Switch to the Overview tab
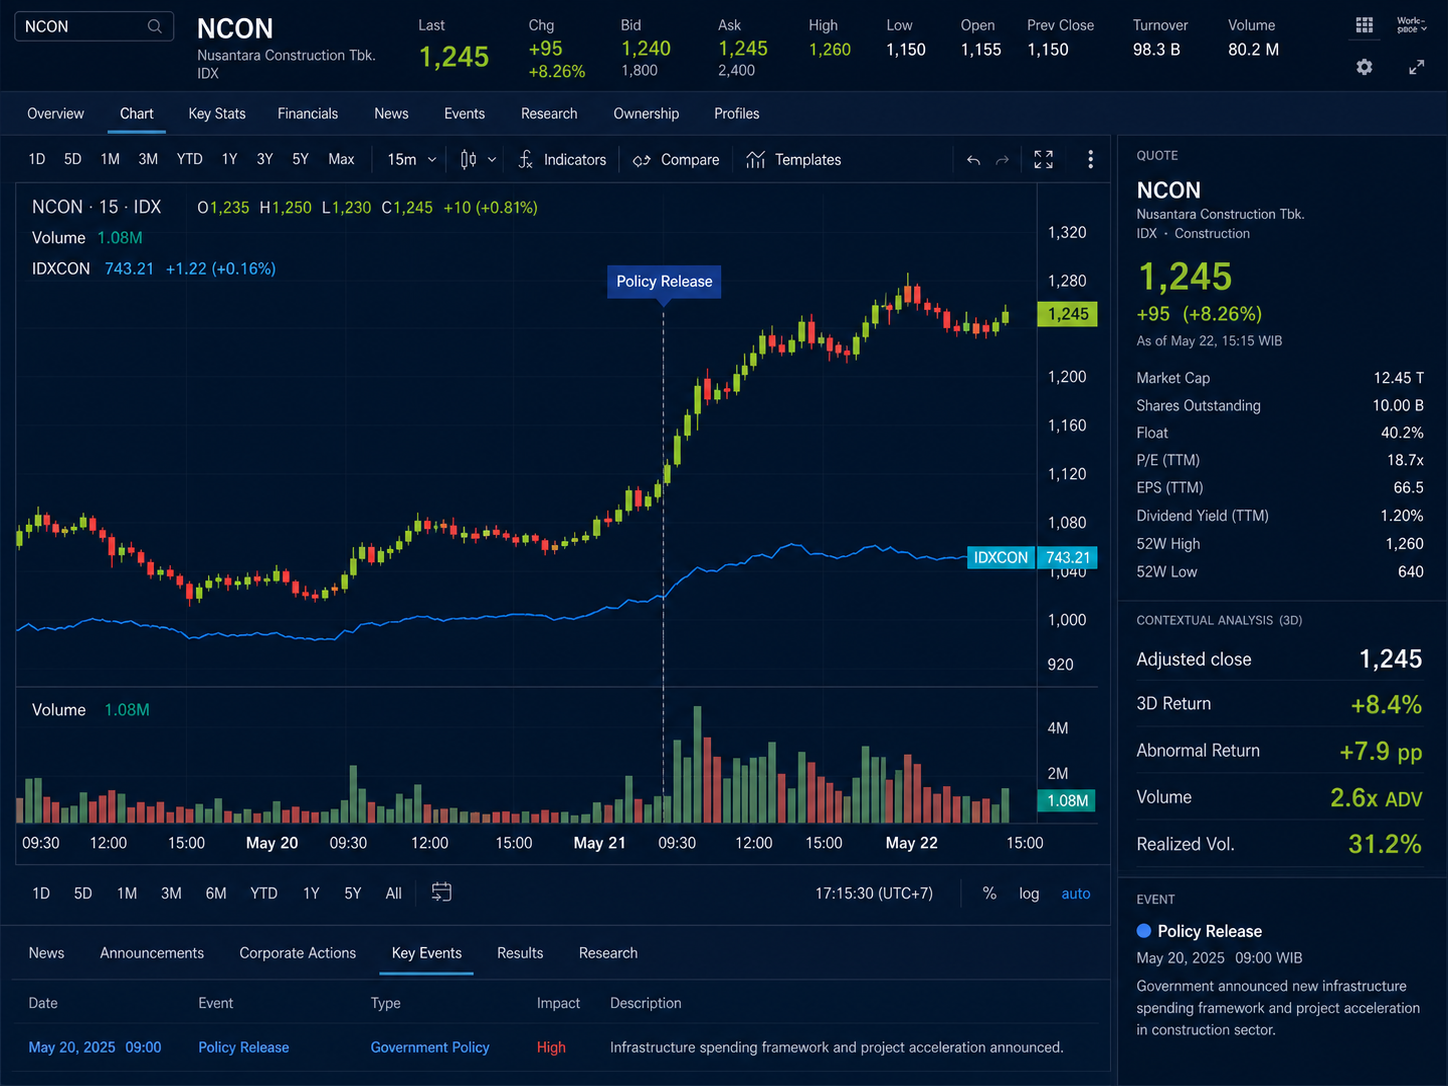Image resolution: width=1448 pixels, height=1086 pixels. point(56,113)
